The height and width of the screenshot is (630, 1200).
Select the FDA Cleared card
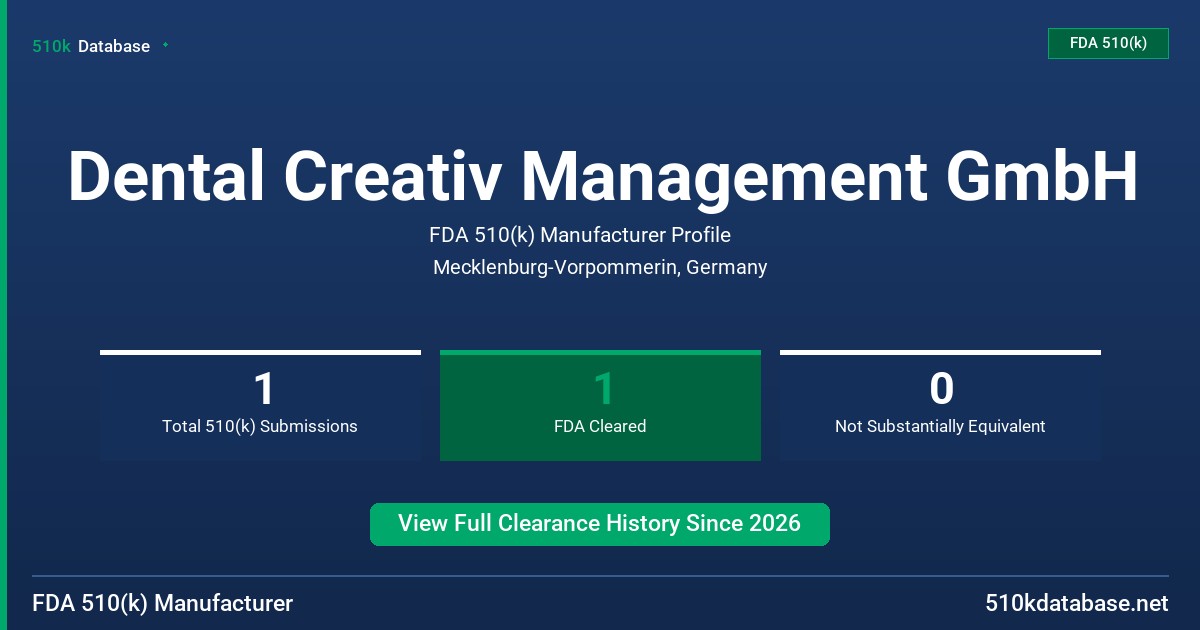pyautogui.click(x=600, y=405)
